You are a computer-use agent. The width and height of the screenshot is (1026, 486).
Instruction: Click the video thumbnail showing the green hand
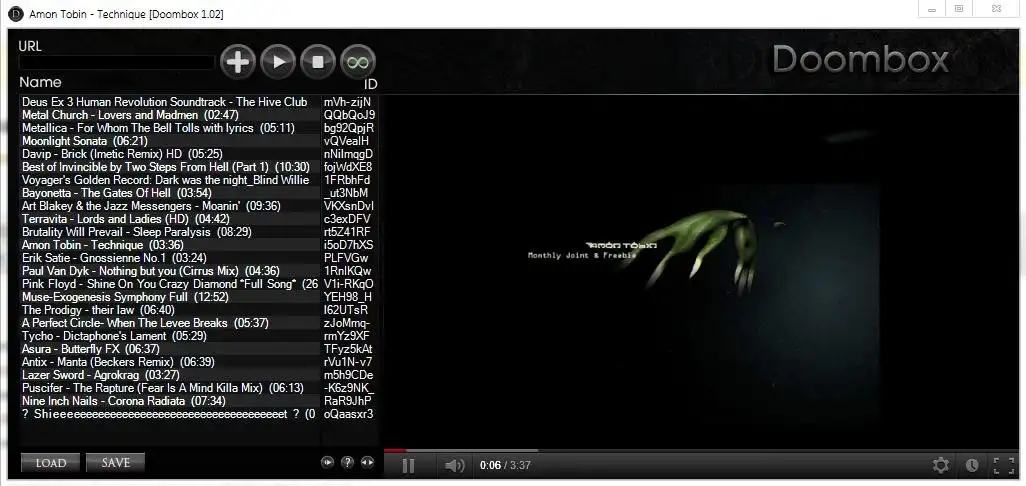pos(700,271)
